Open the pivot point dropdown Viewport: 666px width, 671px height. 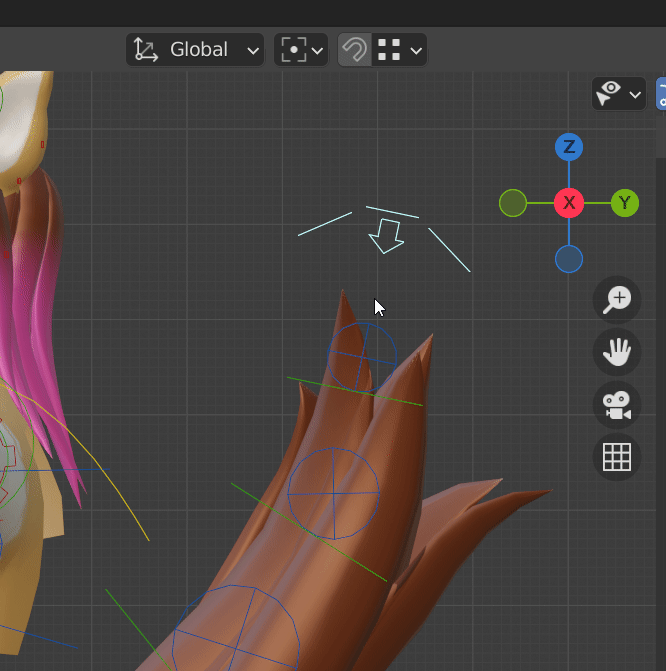click(x=301, y=50)
